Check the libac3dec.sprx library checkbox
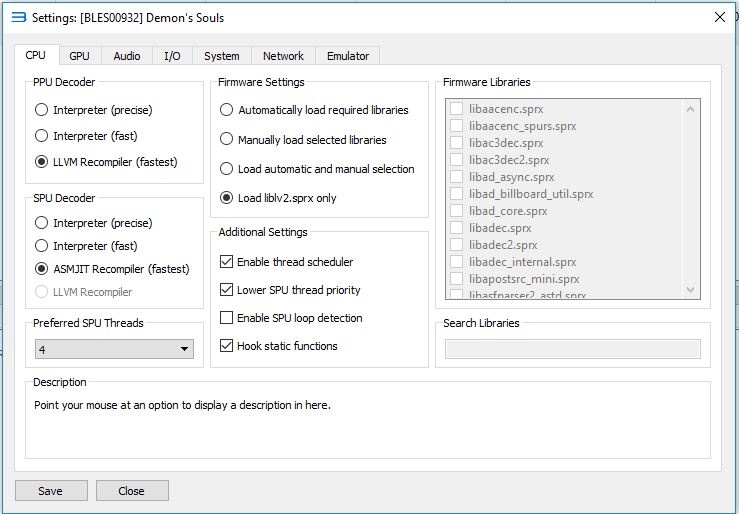 [457, 143]
